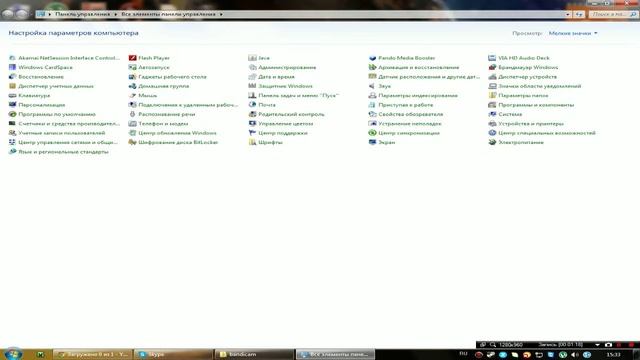Open the Мышь mouse icon
The width and height of the screenshot is (640, 360).
click(132, 96)
